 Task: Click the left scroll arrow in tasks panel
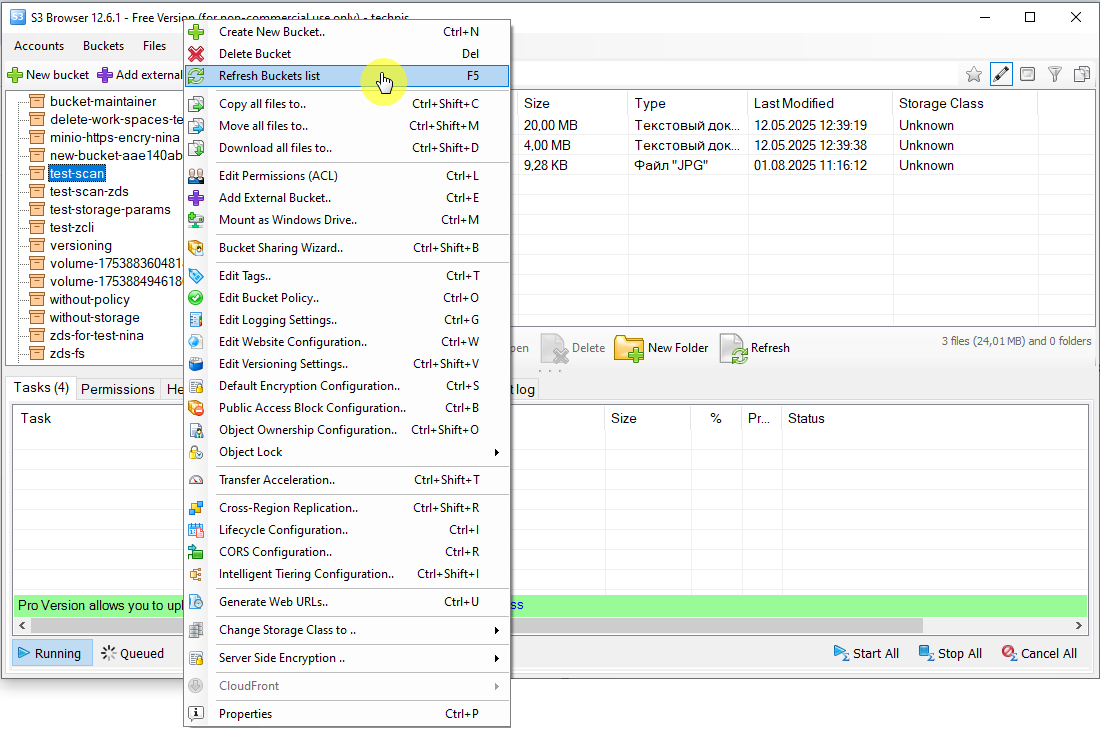pyautogui.click(x=22, y=625)
